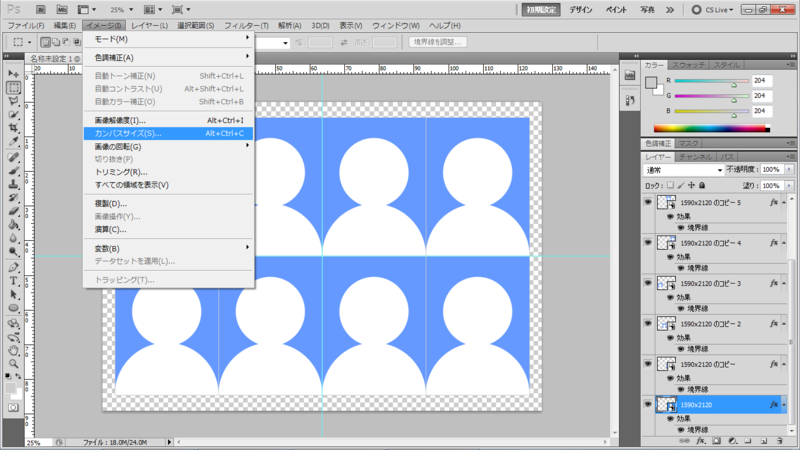Screen dimensions: 800x450
Task: Select the Crop tool
Action: [13, 128]
